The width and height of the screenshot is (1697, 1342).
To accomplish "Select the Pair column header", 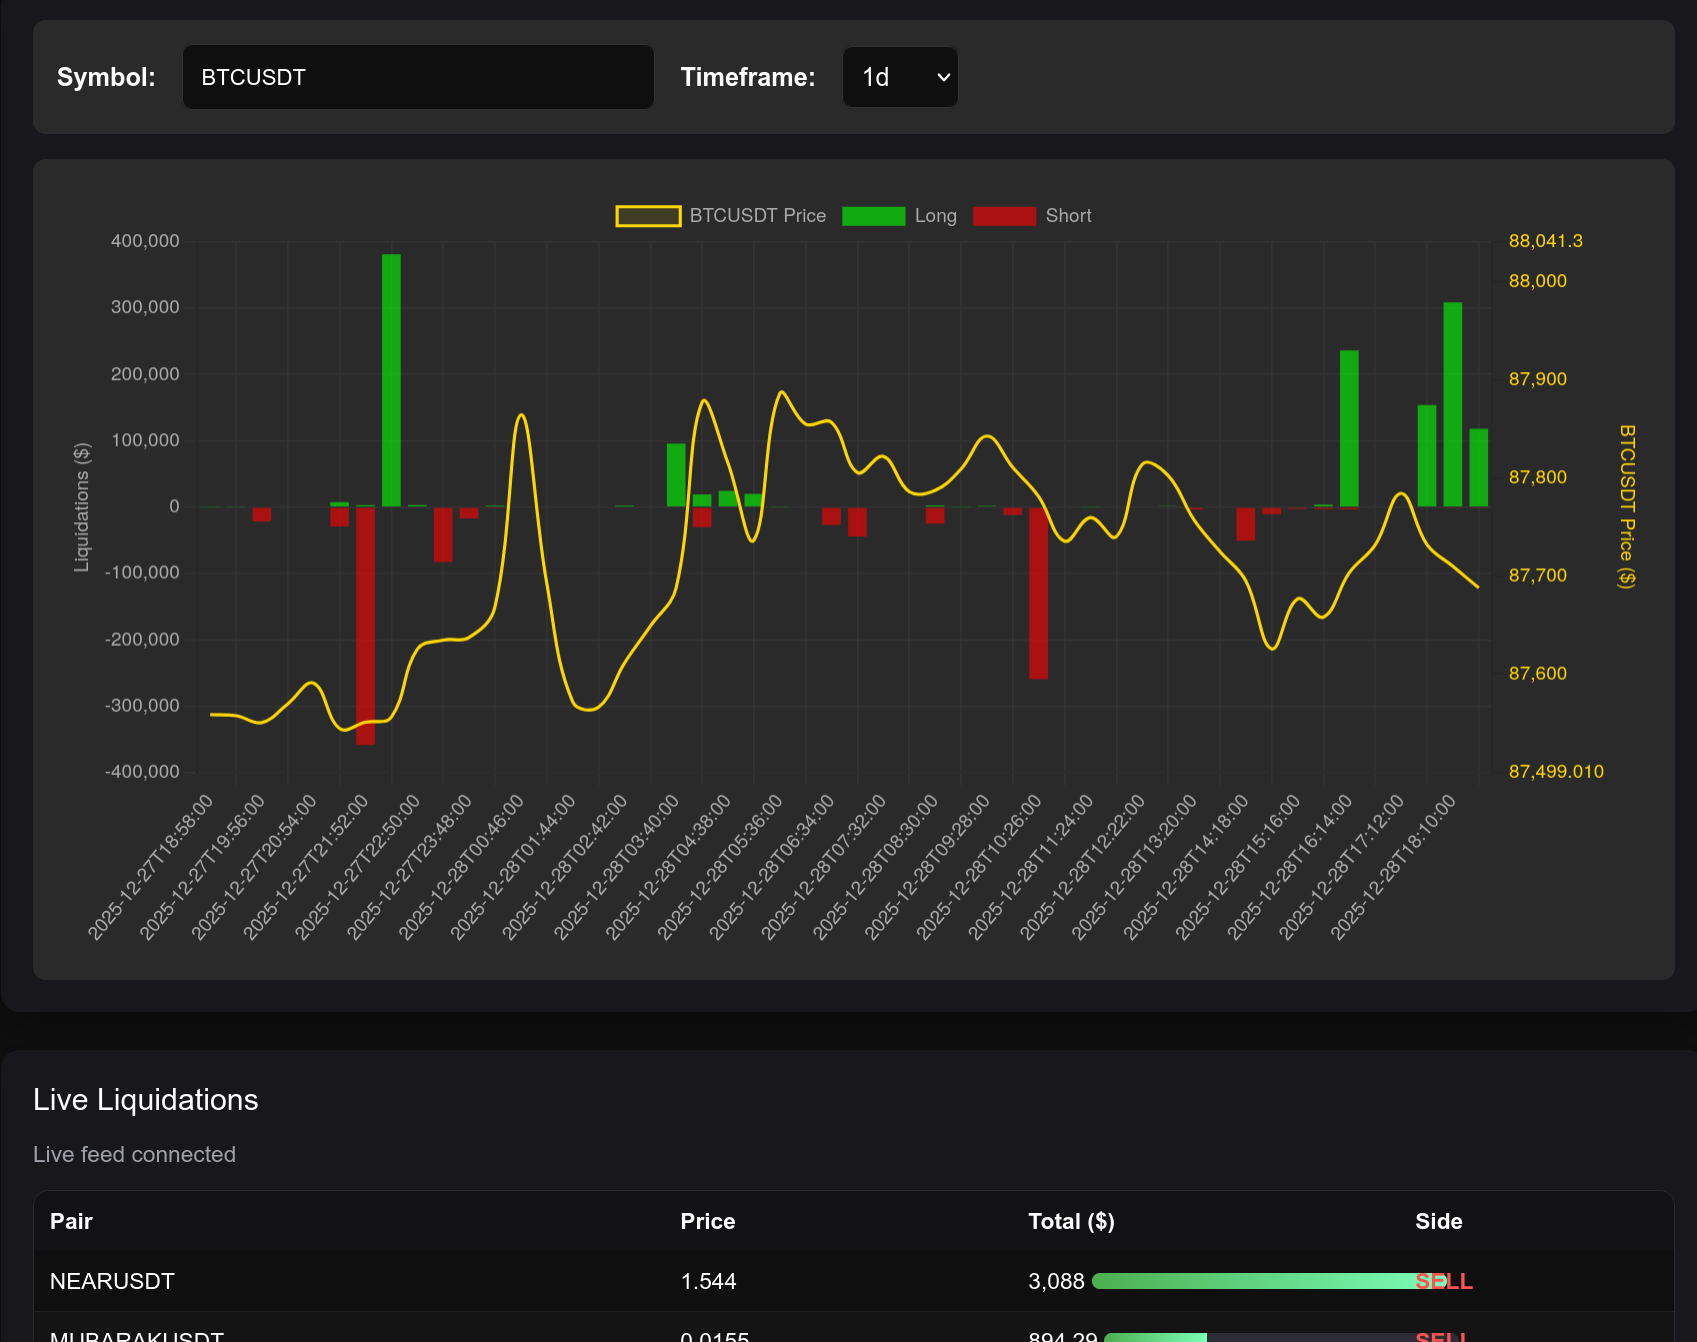I will (x=71, y=1221).
